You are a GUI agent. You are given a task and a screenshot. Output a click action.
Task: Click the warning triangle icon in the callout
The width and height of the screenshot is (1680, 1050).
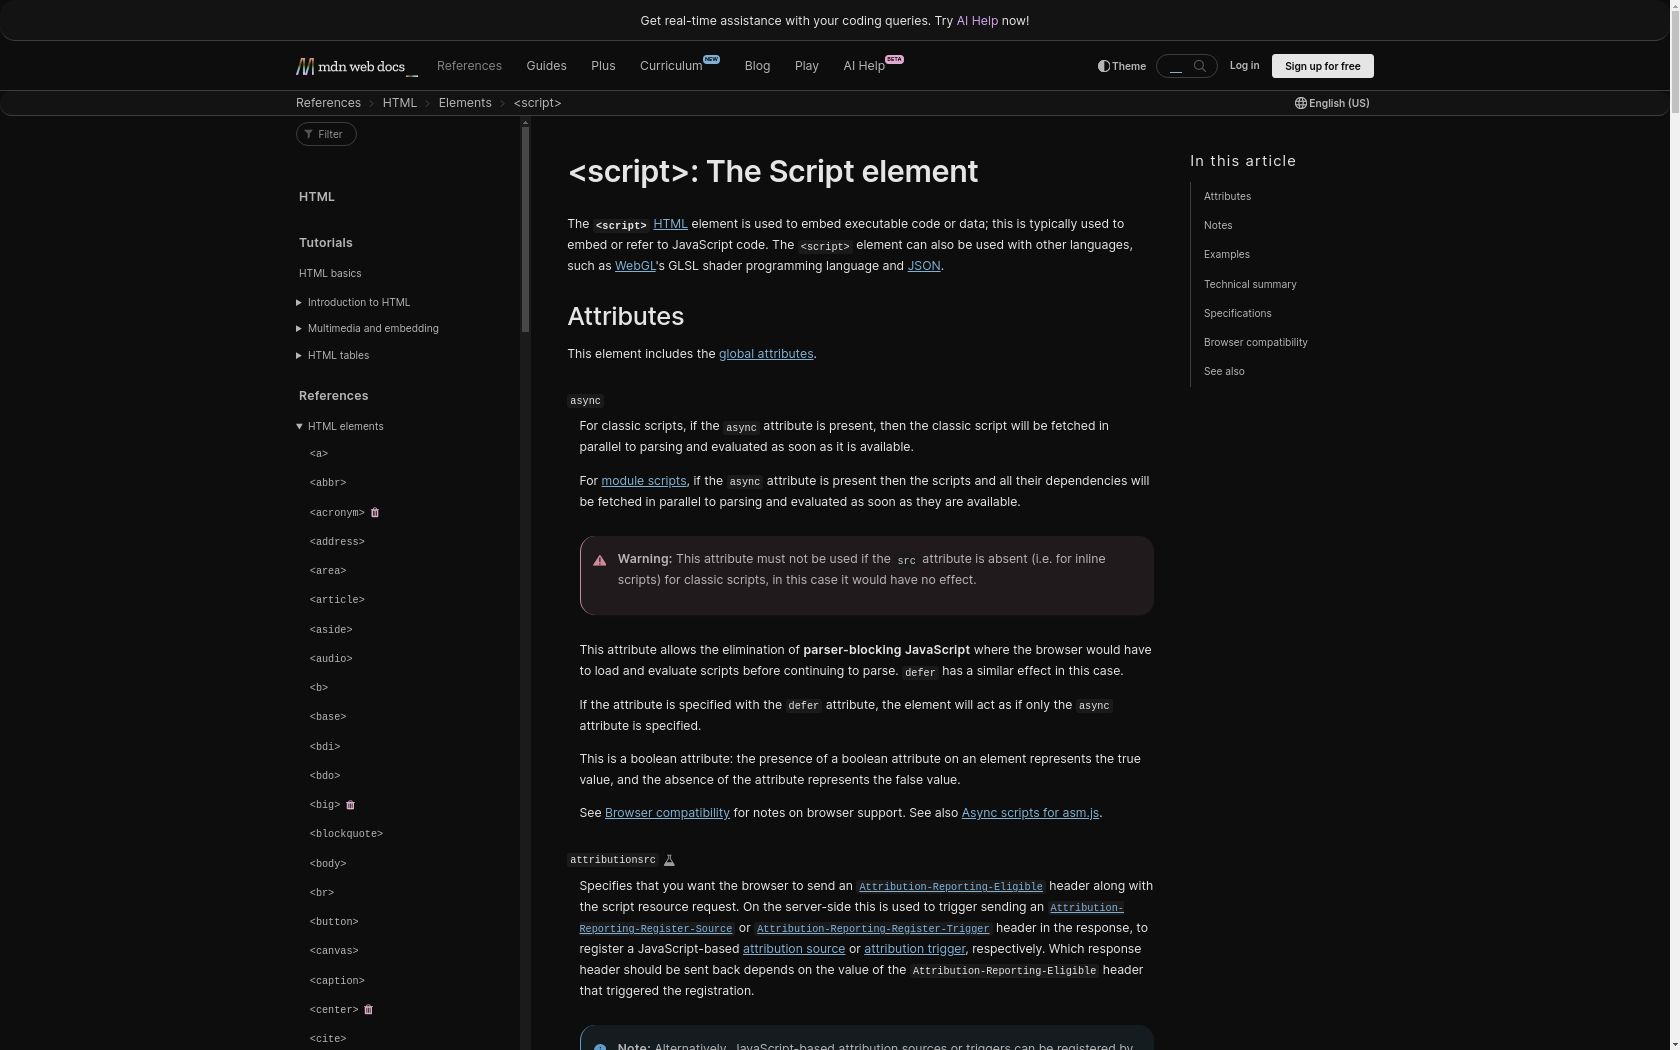pos(600,561)
